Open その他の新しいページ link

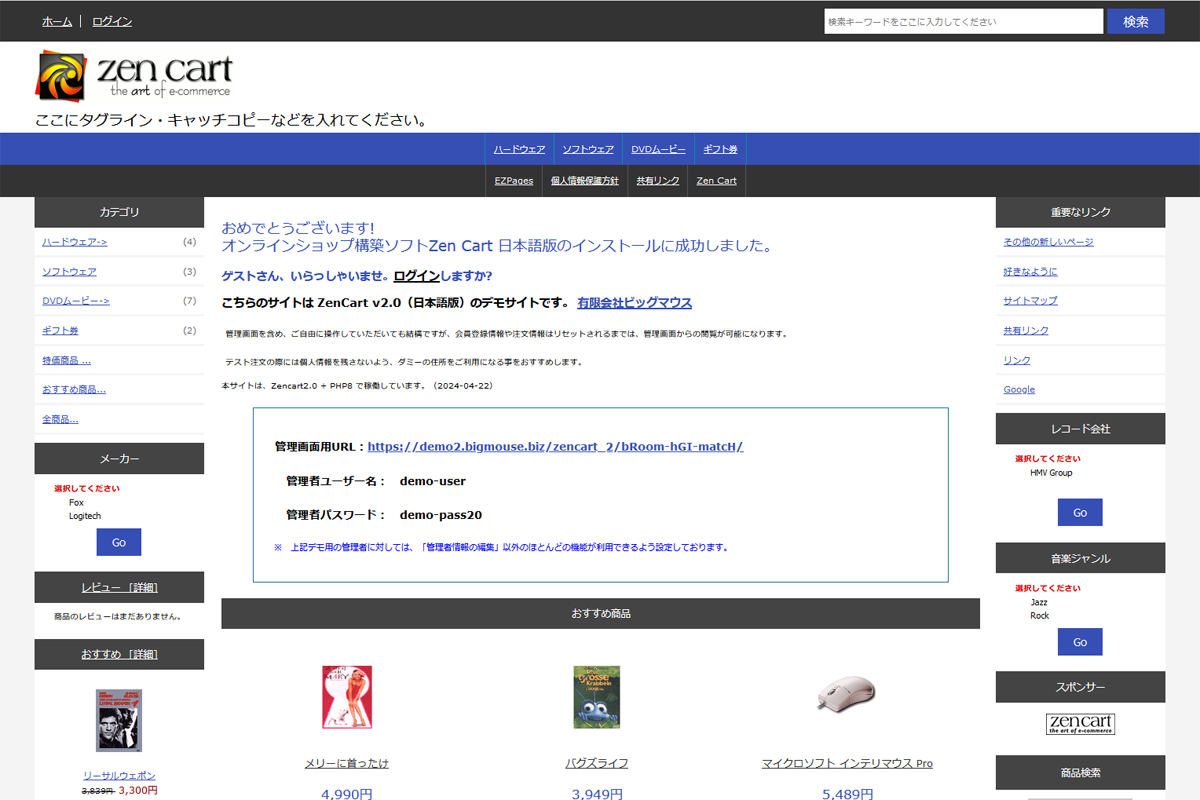point(1048,242)
